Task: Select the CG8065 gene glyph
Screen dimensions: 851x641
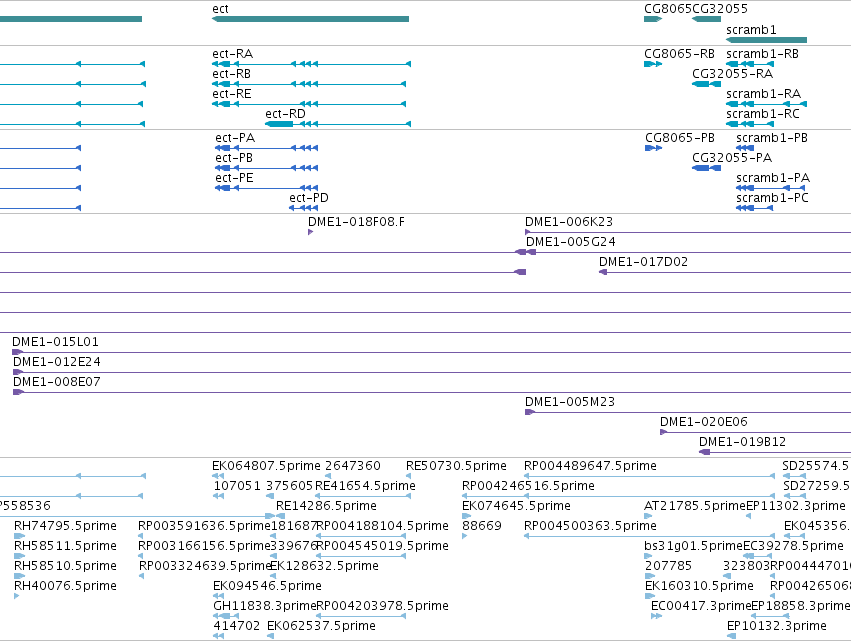Action: 653,19
